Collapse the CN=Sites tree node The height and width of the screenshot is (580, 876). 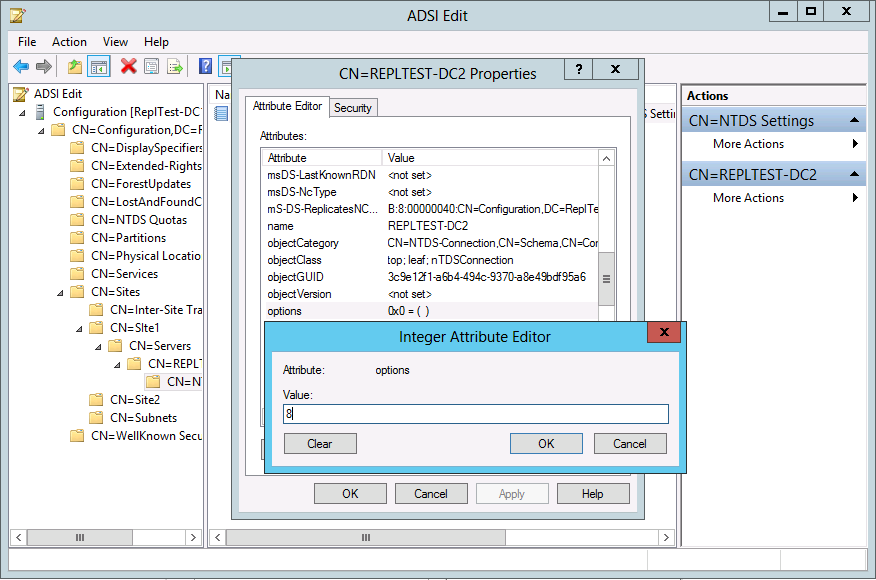[60, 293]
